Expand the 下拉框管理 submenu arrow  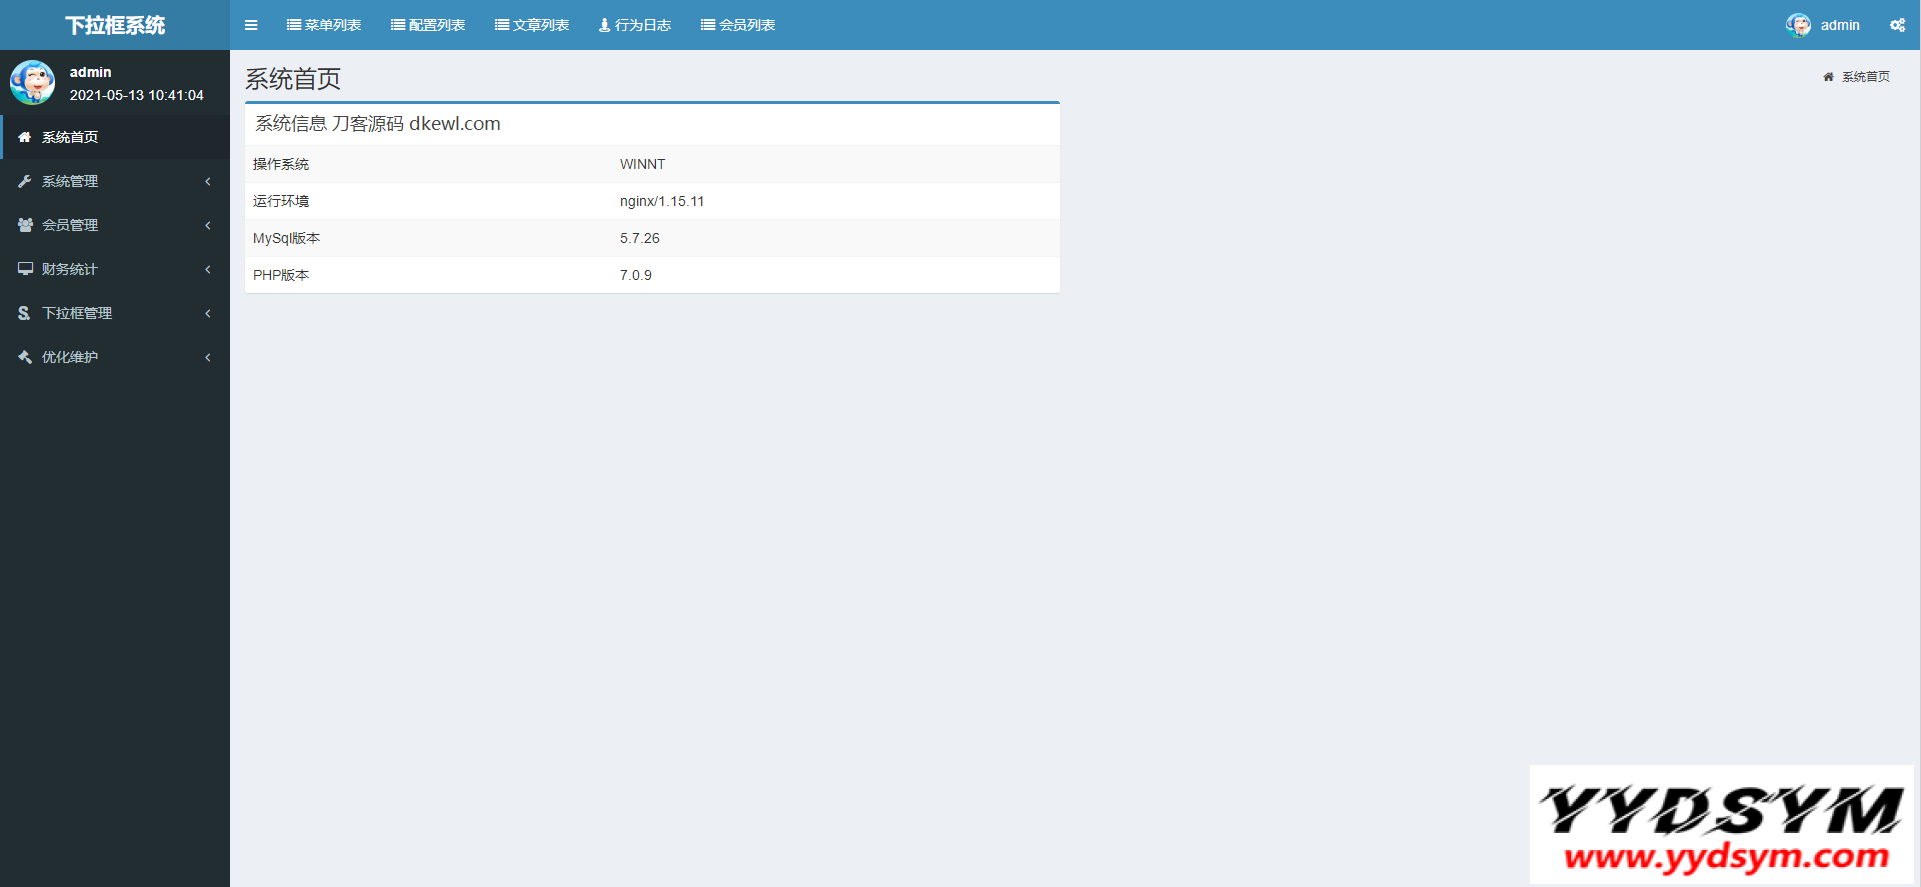pyautogui.click(x=208, y=313)
